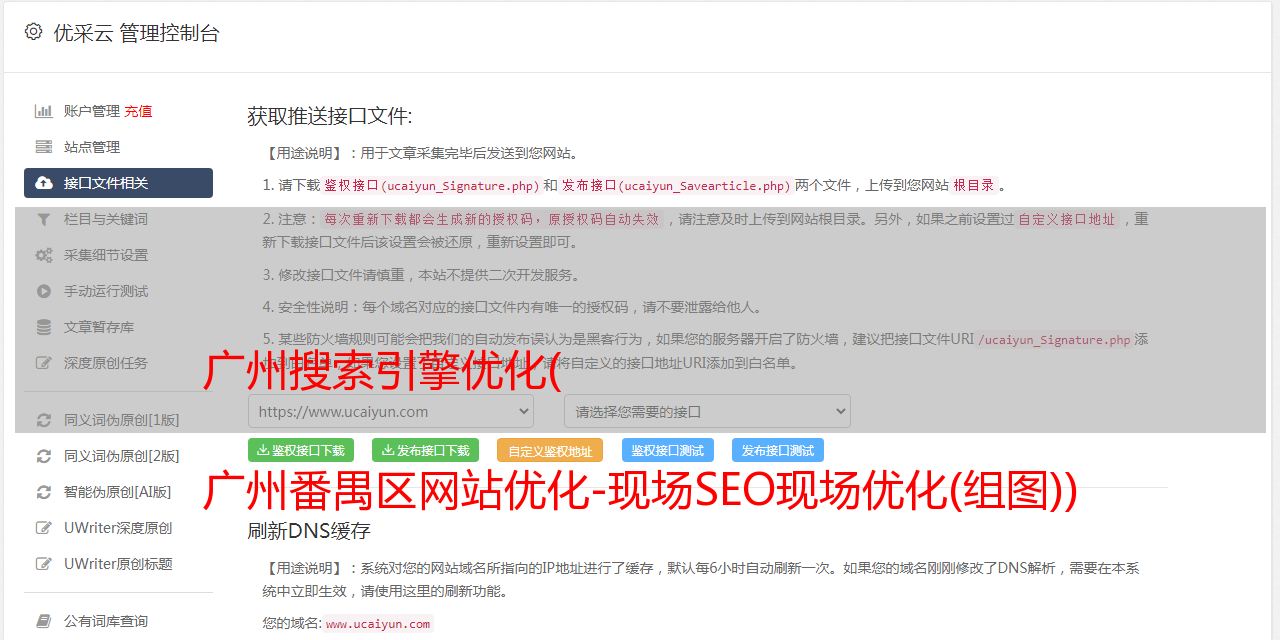Click the 安全性说明 note line

pos(512,307)
